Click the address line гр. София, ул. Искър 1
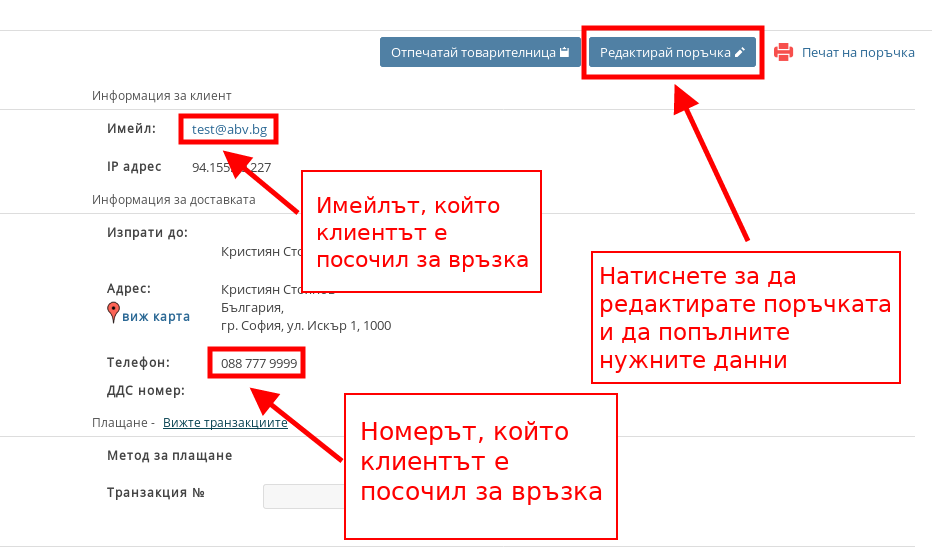The width and height of the screenshot is (932, 553). point(305,325)
